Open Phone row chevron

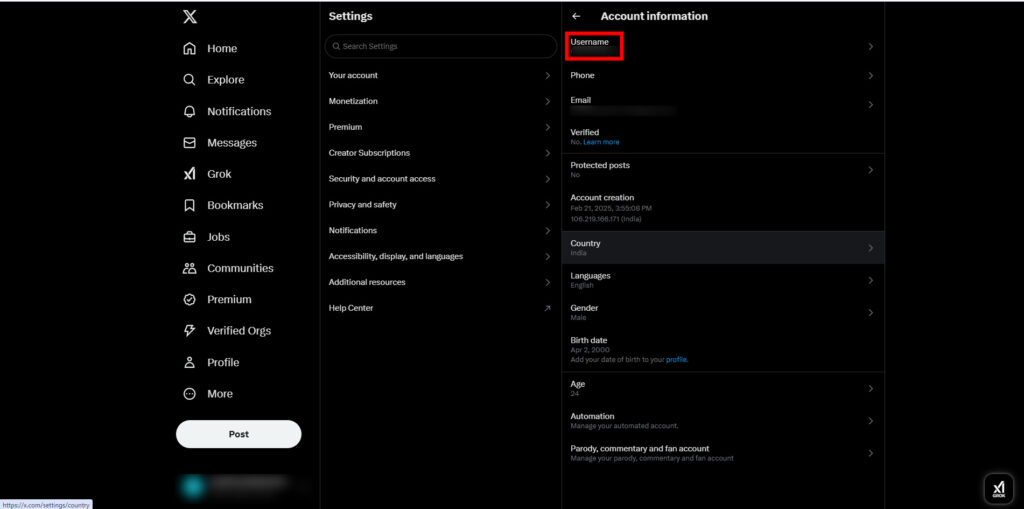[x=871, y=76]
